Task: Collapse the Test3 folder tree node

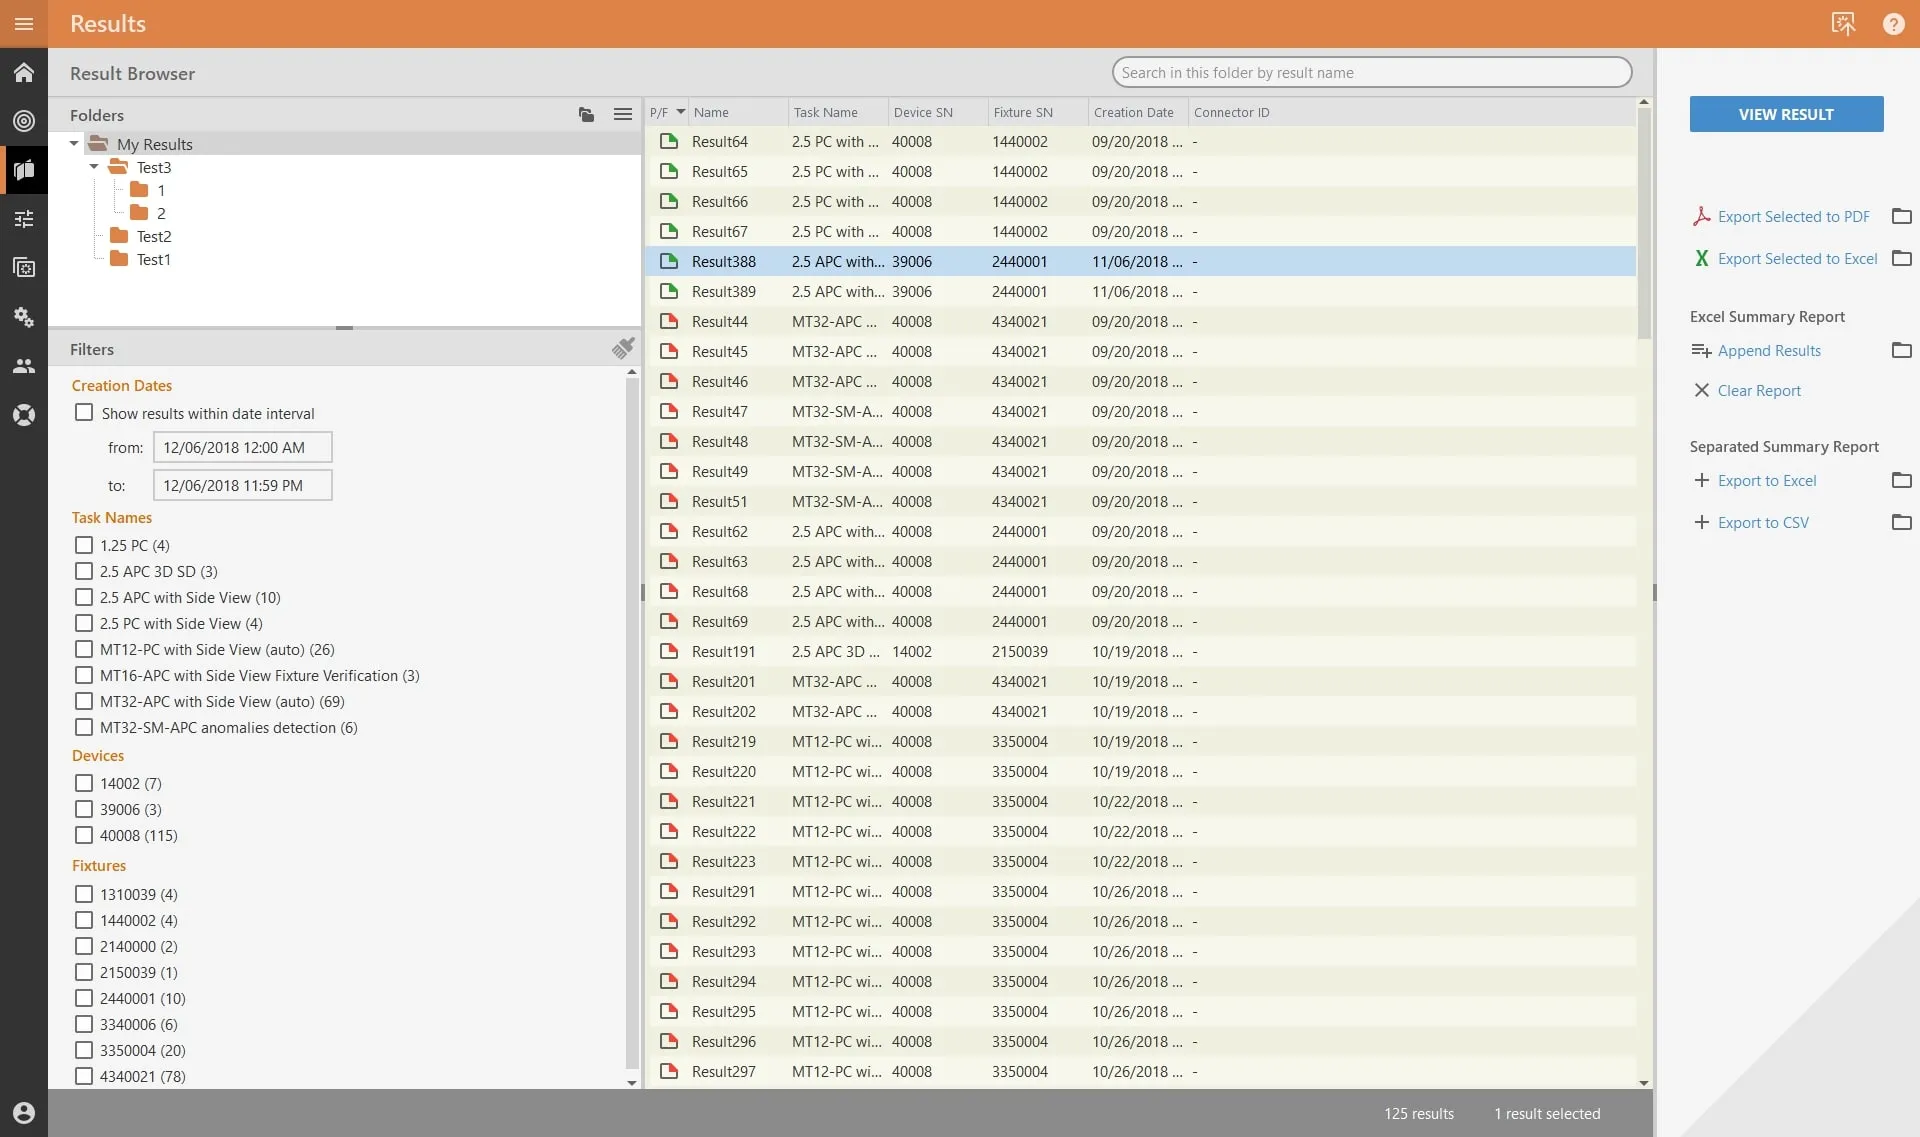Action: (94, 167)
